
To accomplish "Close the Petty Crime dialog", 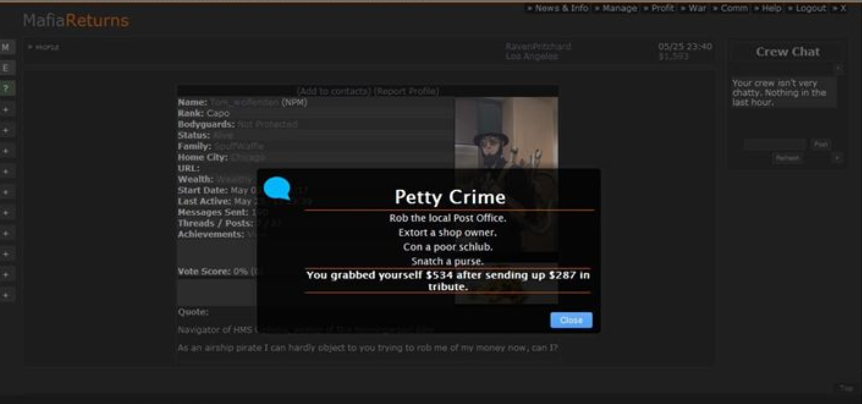I will tap(571, 320).
